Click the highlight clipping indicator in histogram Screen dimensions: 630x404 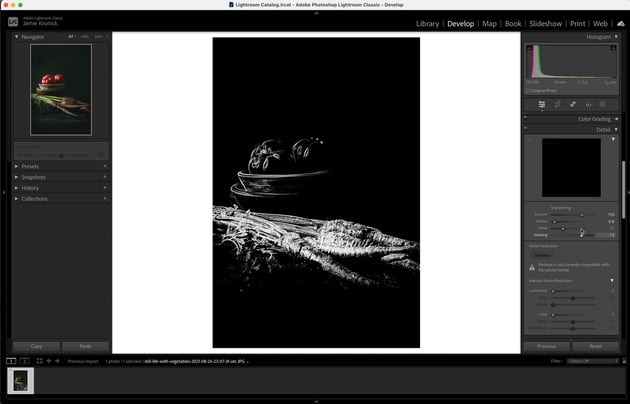tap(613, 48)
